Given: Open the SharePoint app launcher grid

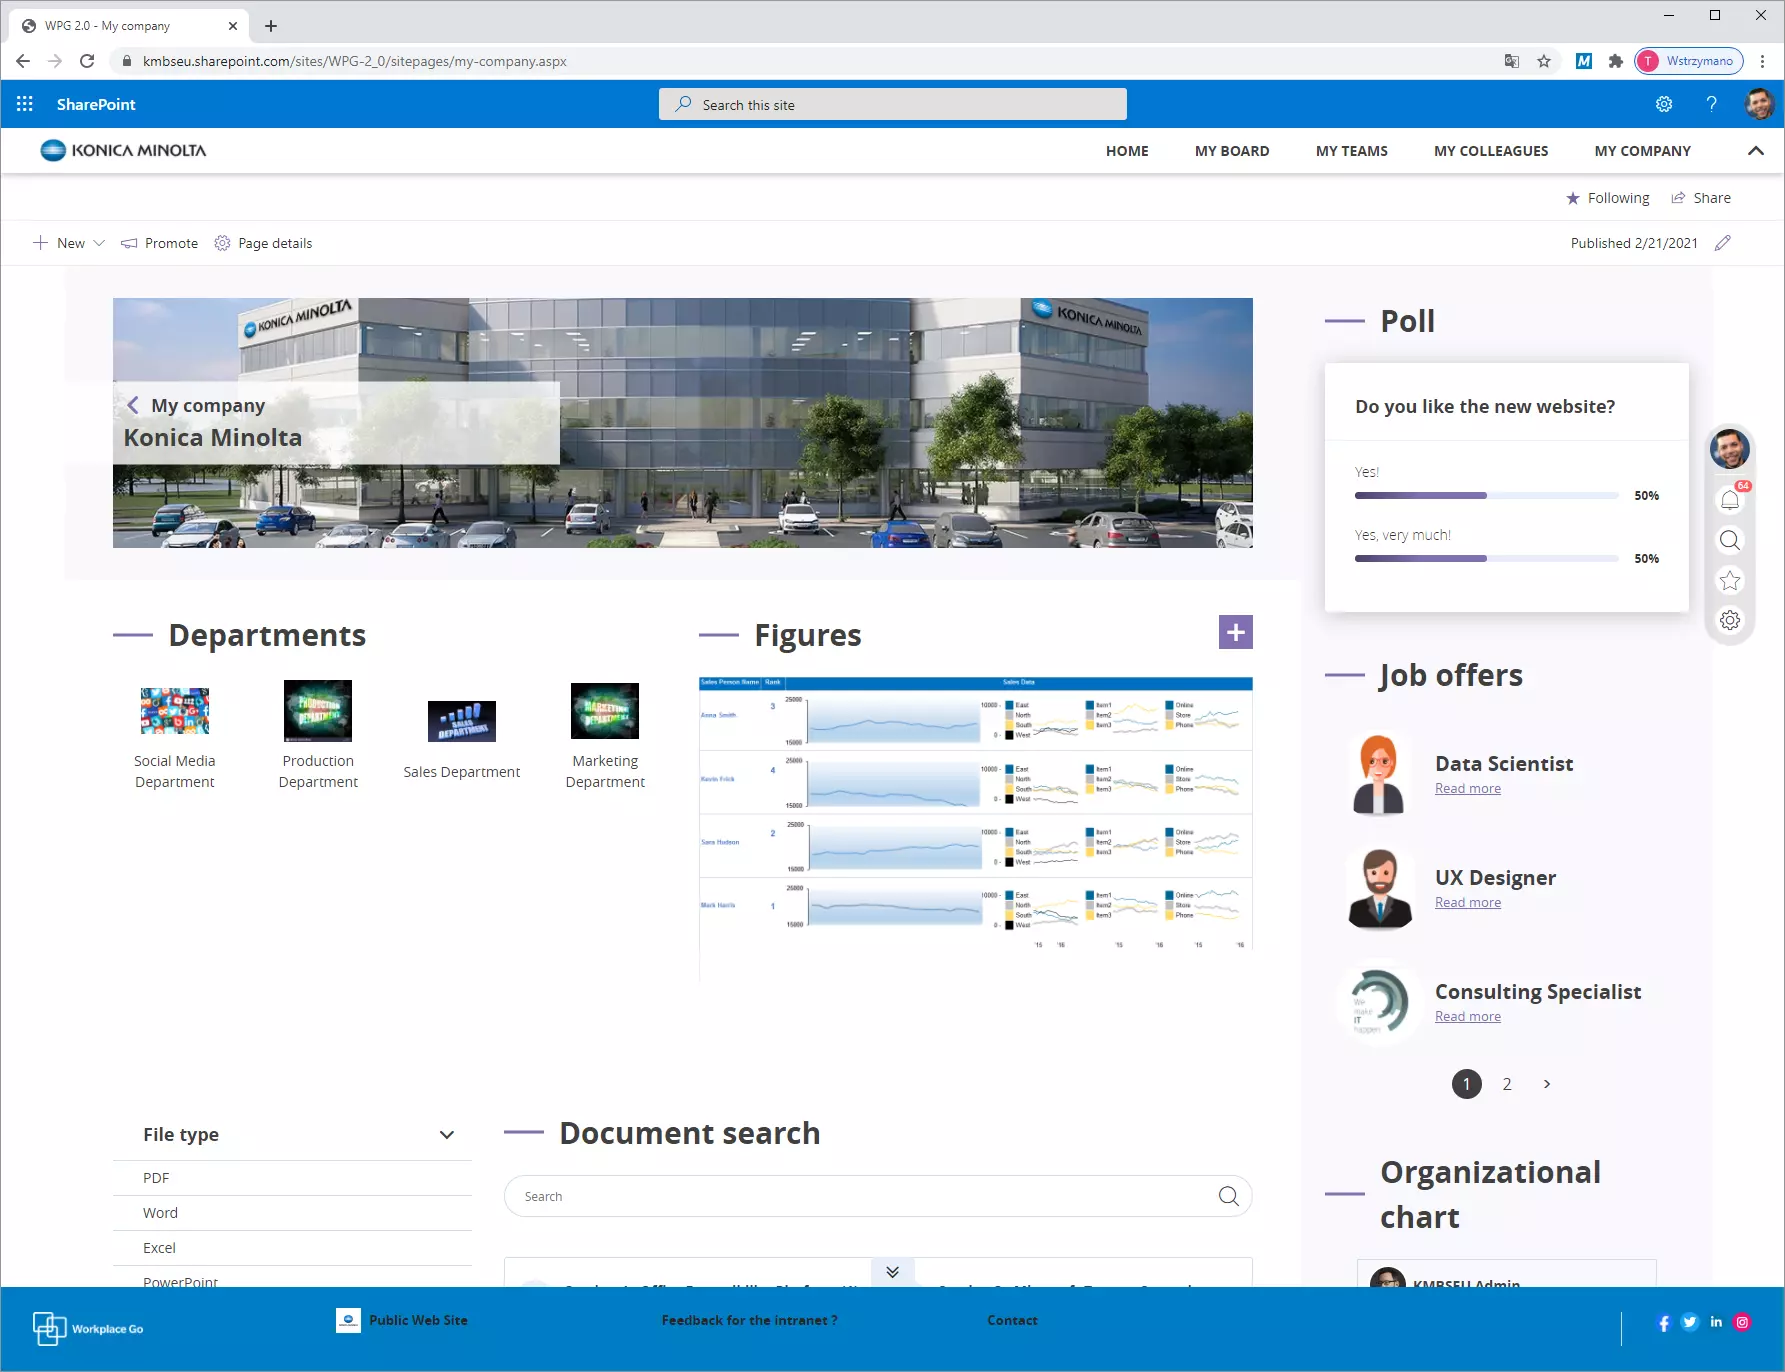Looking at the screenshot, I should click(x=25, y=104).
